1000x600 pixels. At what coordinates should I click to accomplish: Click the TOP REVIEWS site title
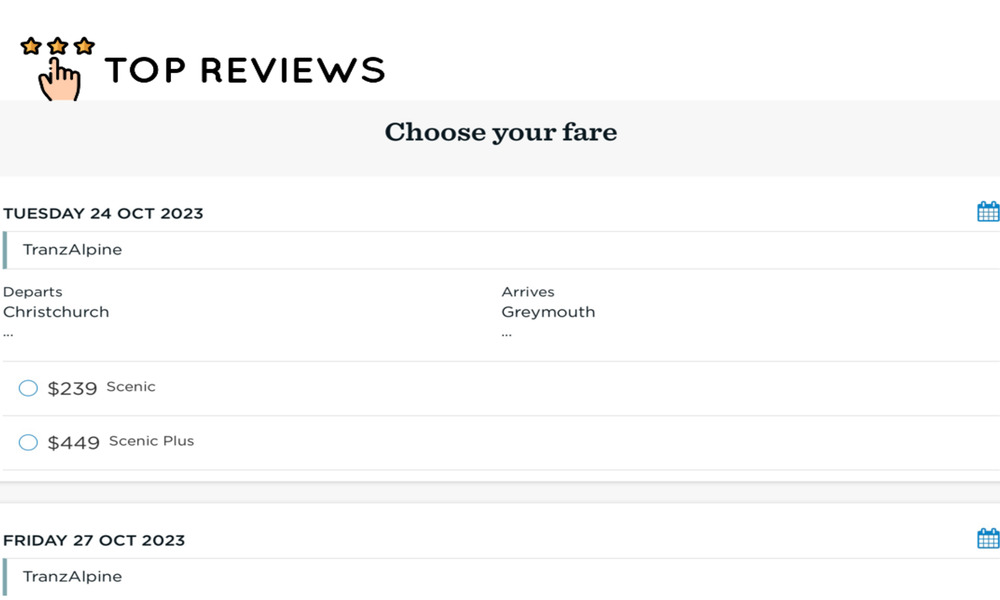(245, 70)
